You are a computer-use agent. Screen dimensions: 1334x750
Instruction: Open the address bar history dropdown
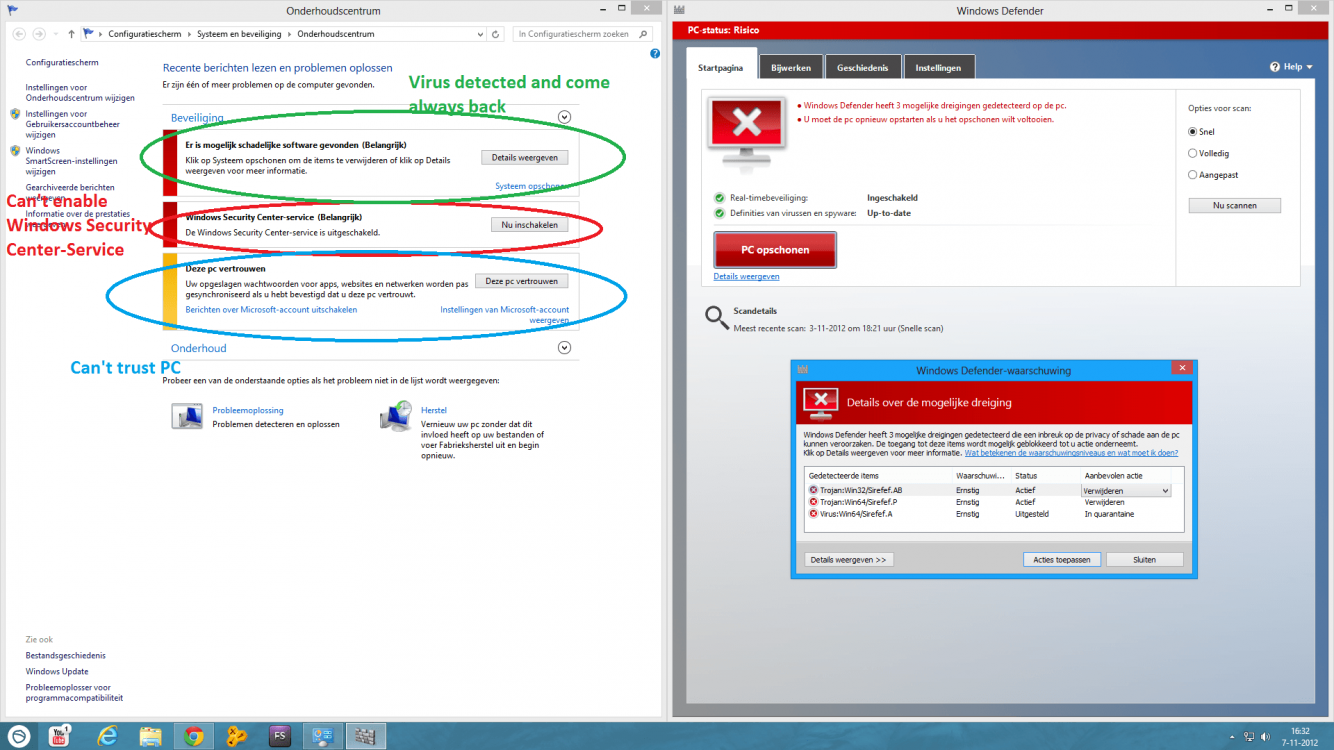[x=480, y=34]
